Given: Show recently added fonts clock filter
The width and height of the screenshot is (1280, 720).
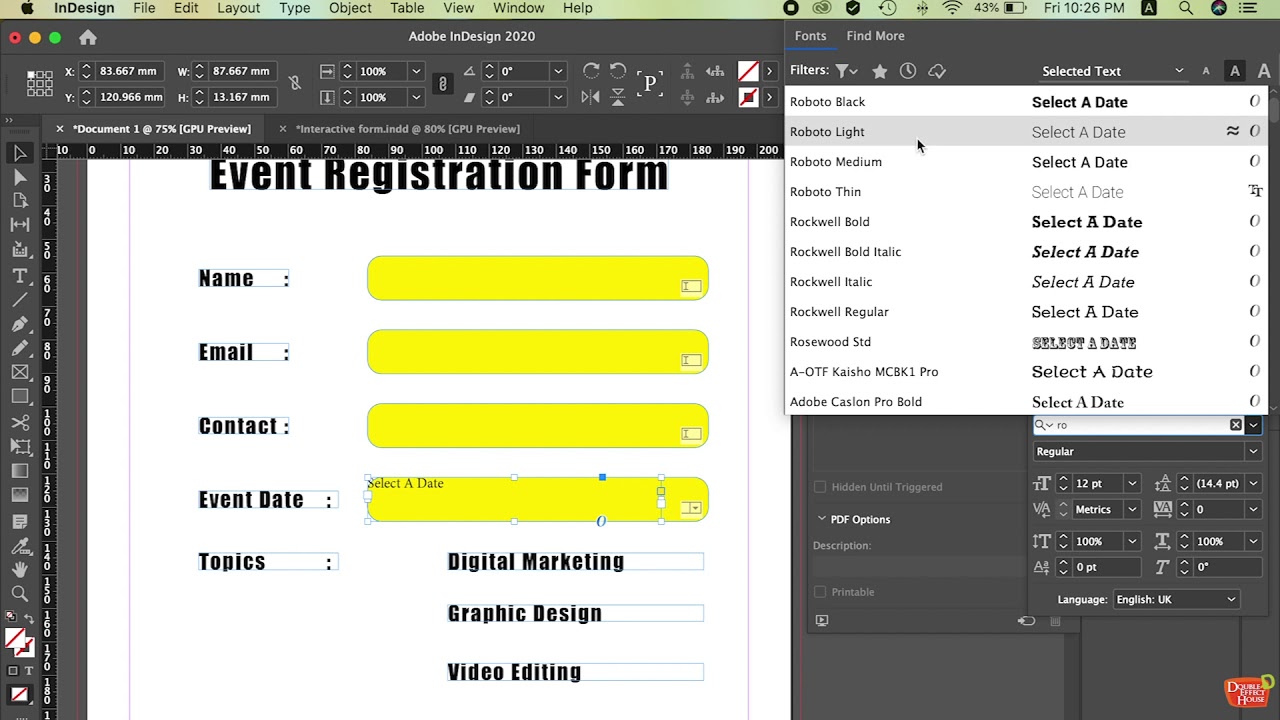Looking at the screenshot, I should (907, 71).
